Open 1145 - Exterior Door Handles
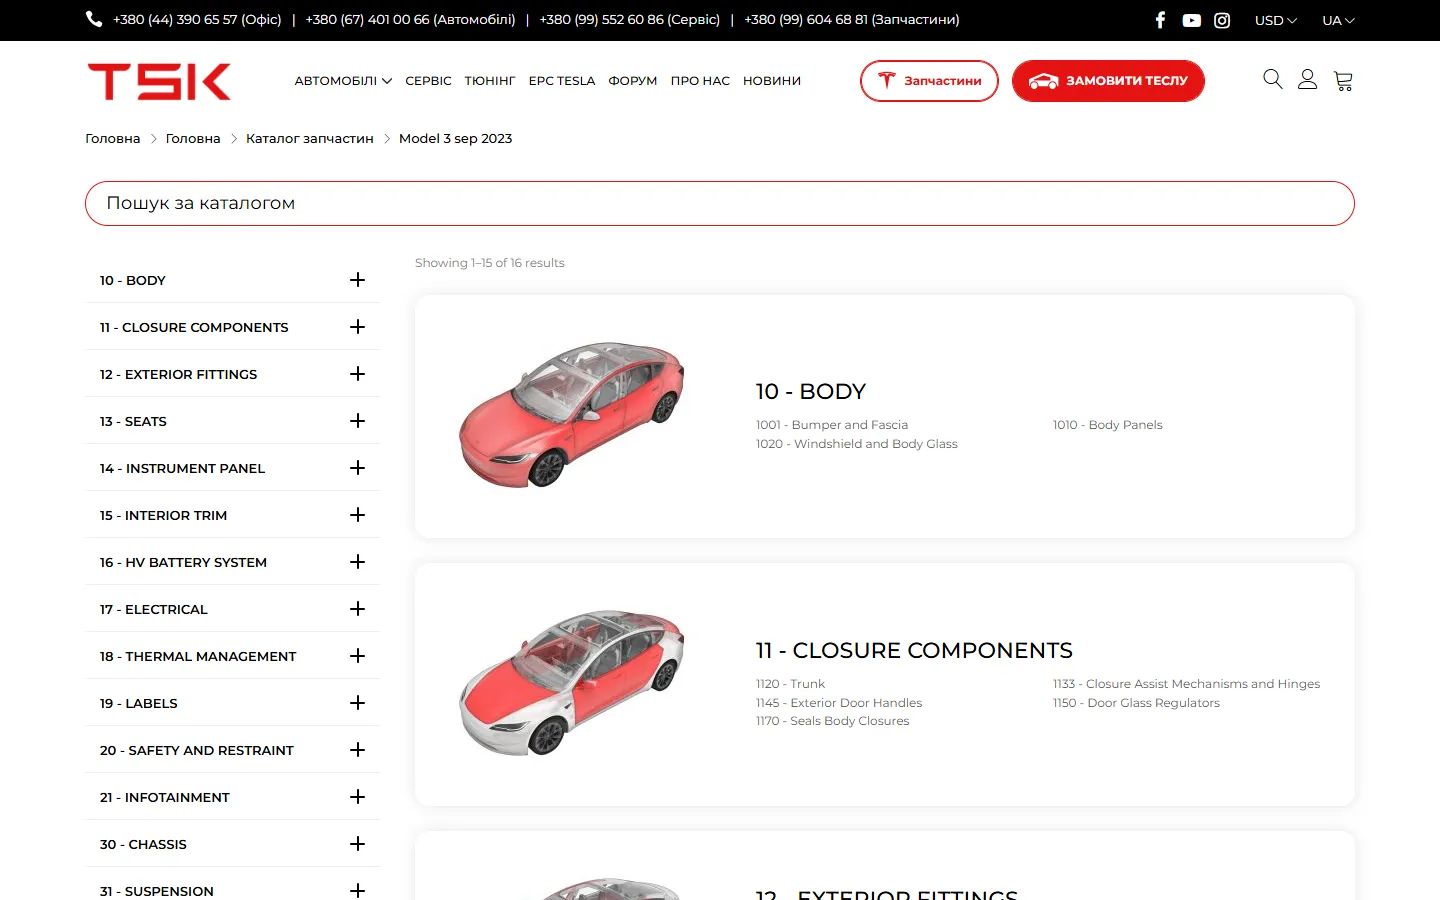This screenshot has width=1440, height=900. coord(839,703)
